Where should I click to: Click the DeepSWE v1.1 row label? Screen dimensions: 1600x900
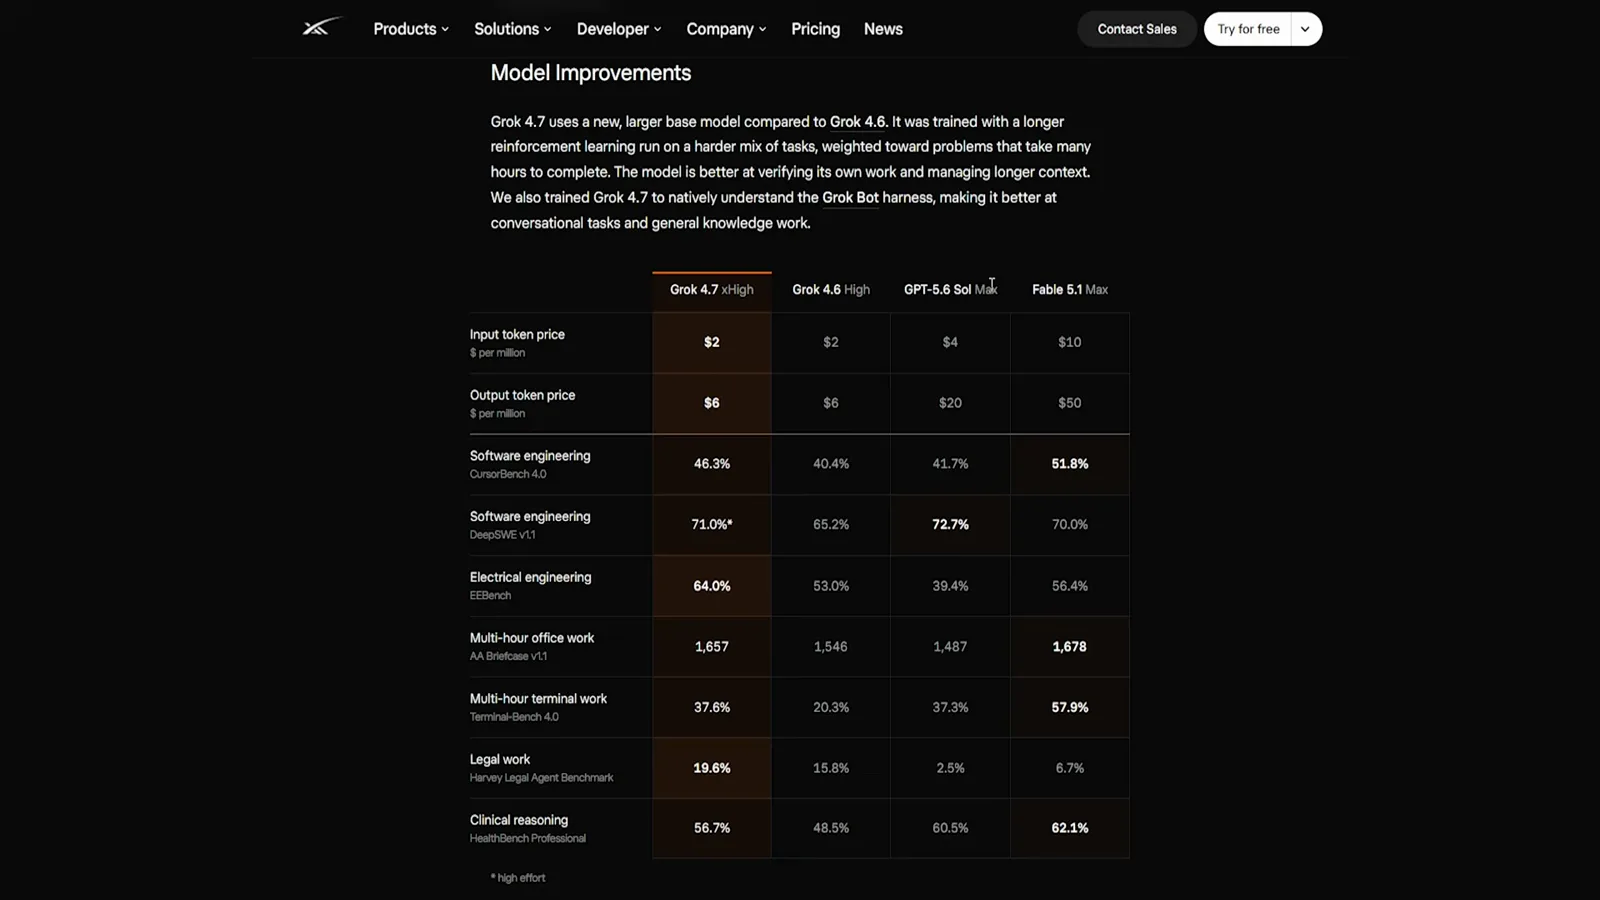click(x=502, y=535)
